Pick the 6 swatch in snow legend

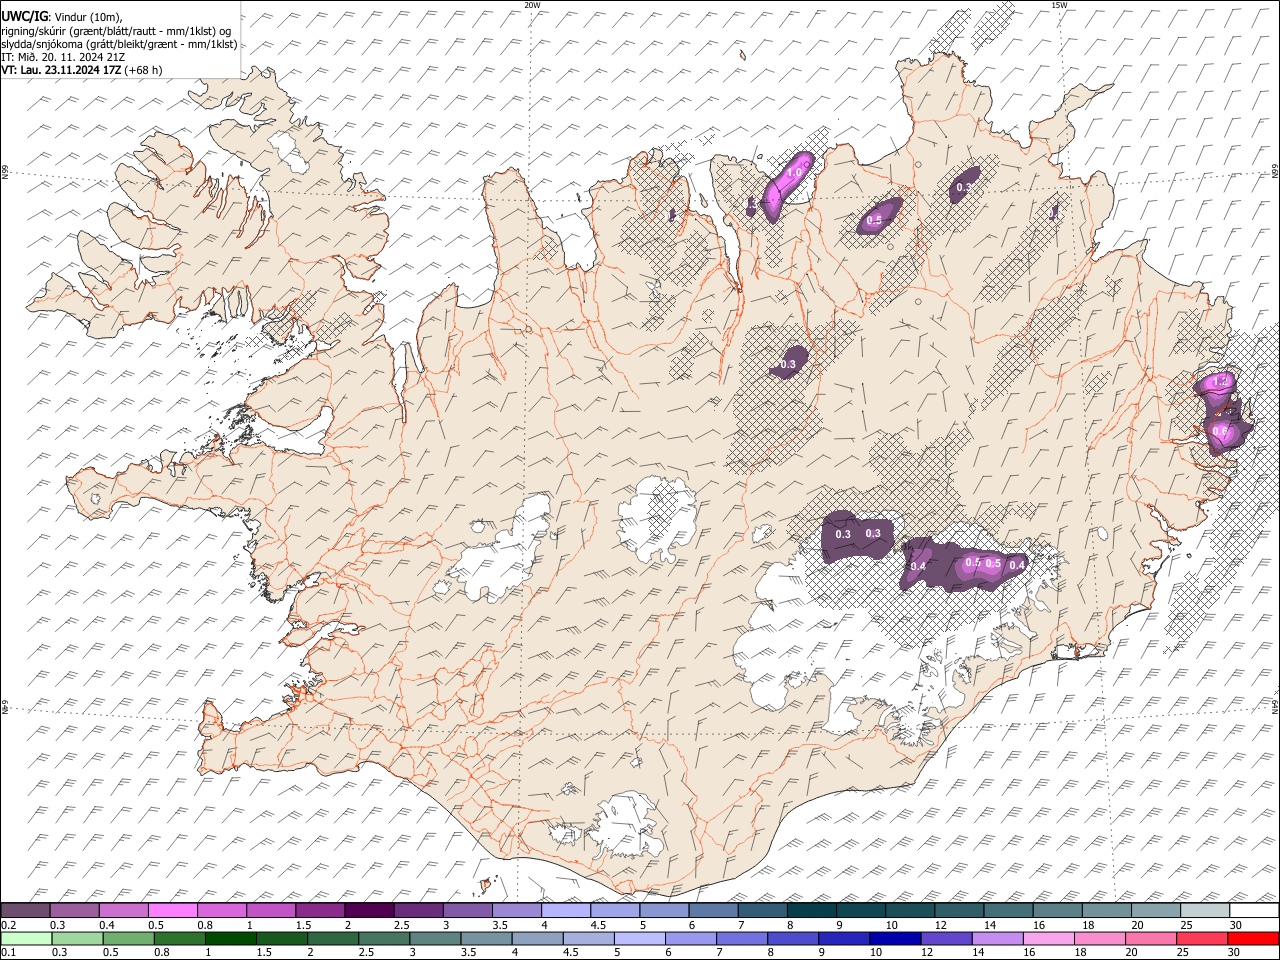713,910
